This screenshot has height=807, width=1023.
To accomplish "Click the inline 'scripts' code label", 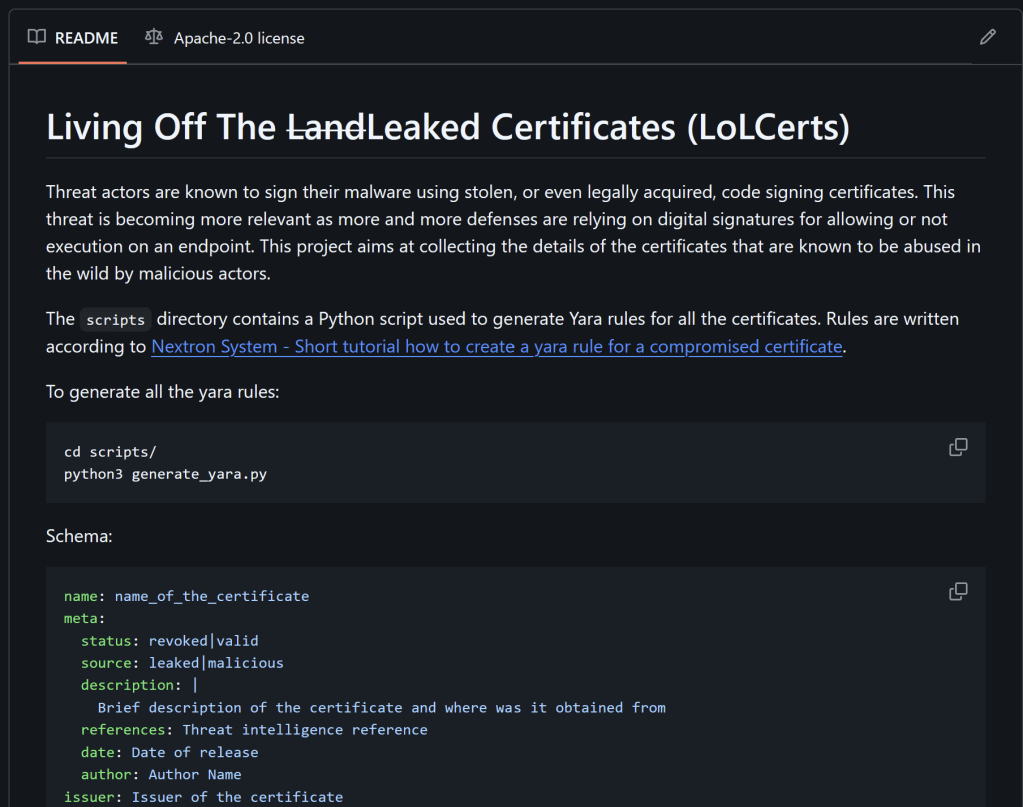I will (x=115, y=320).
